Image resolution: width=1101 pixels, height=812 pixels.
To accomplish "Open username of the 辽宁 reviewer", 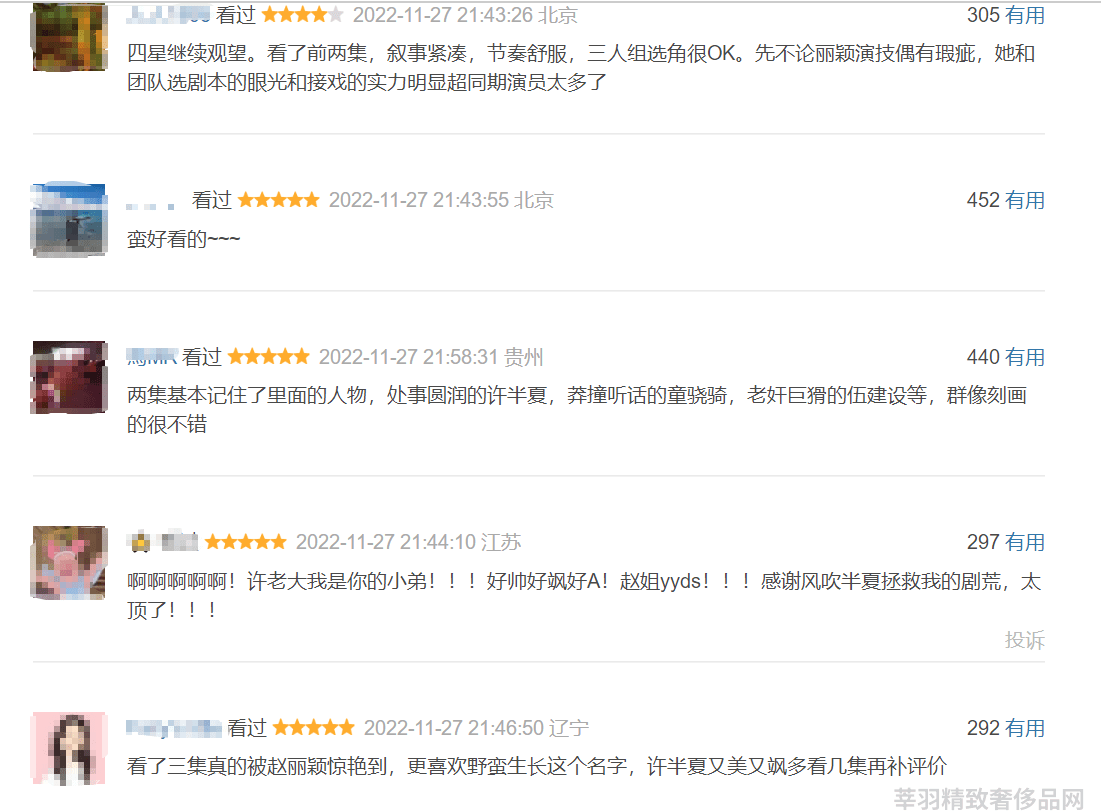I will click(174, 728).
